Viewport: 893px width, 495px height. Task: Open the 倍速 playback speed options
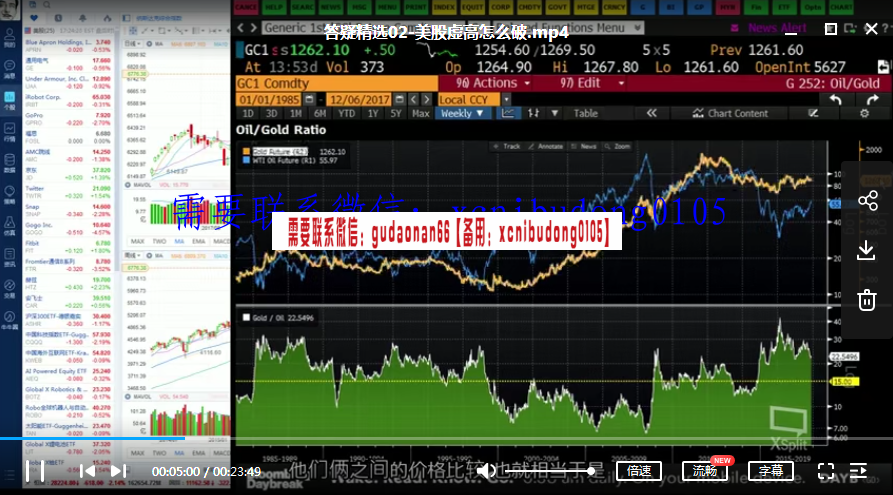(x=638, y=471)
